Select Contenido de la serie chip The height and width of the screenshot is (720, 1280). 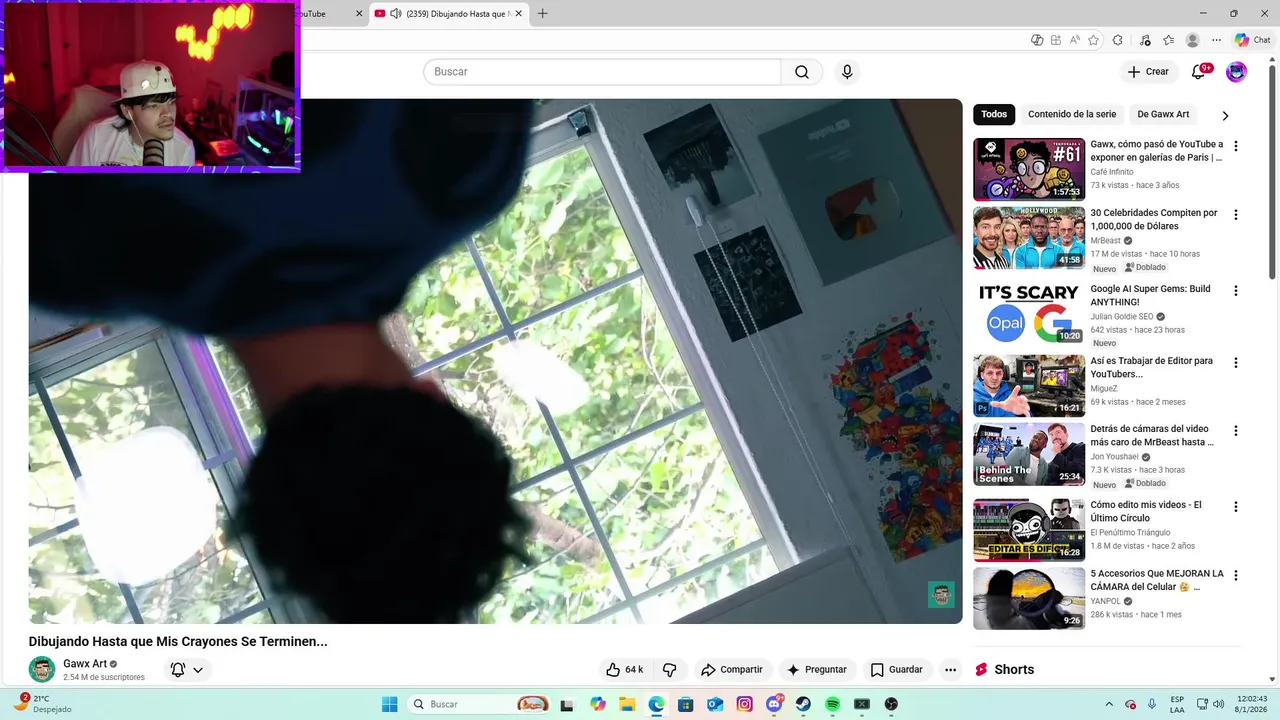1072,114
